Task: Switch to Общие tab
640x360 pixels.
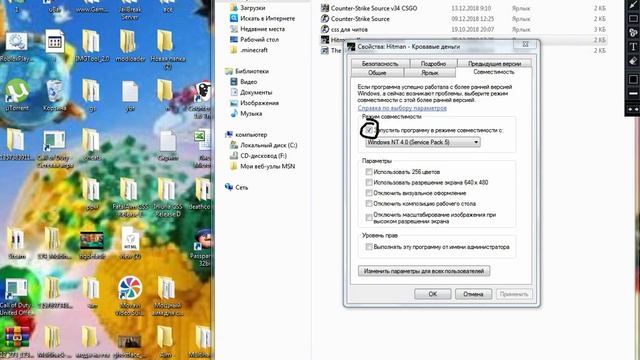Action: pos(377,73)
